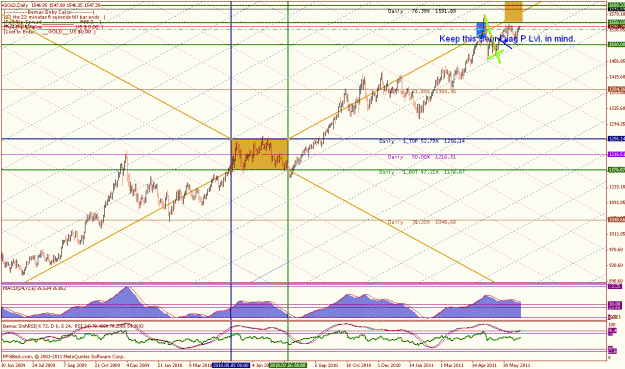This screenshot has width=625, height=369.
Task: Click the '14 Jan 2011' date label
Action: 421,365
